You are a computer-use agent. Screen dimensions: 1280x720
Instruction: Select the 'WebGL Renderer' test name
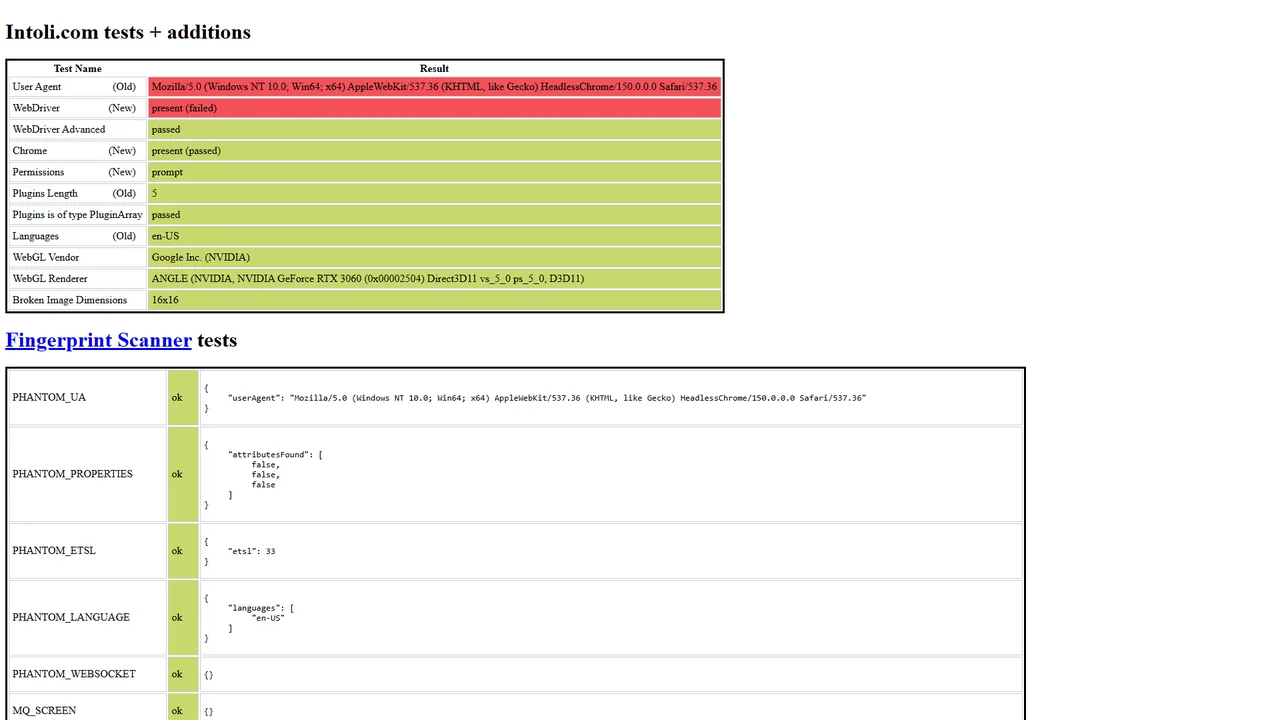[x=50, y=279]
